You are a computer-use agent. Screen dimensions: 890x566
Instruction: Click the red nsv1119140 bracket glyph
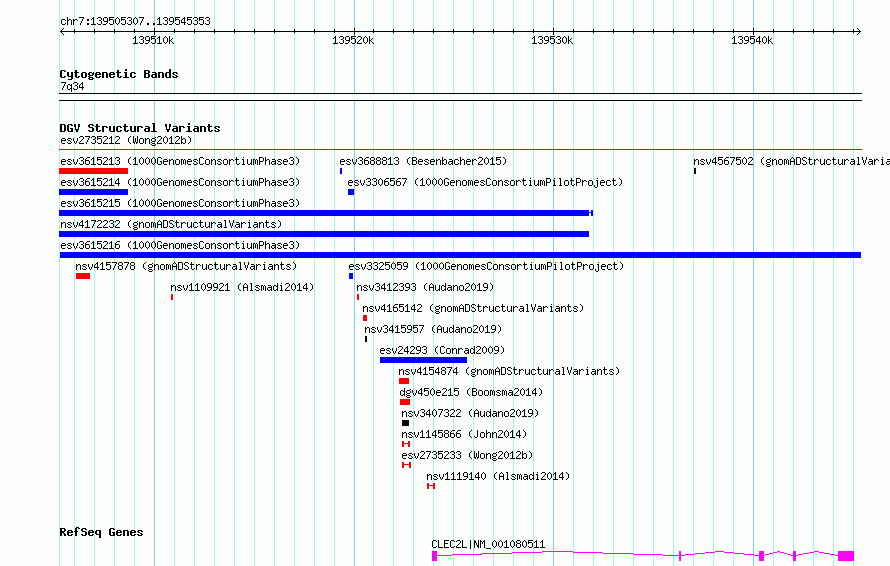pyautogui.click(x=431, y=486)
